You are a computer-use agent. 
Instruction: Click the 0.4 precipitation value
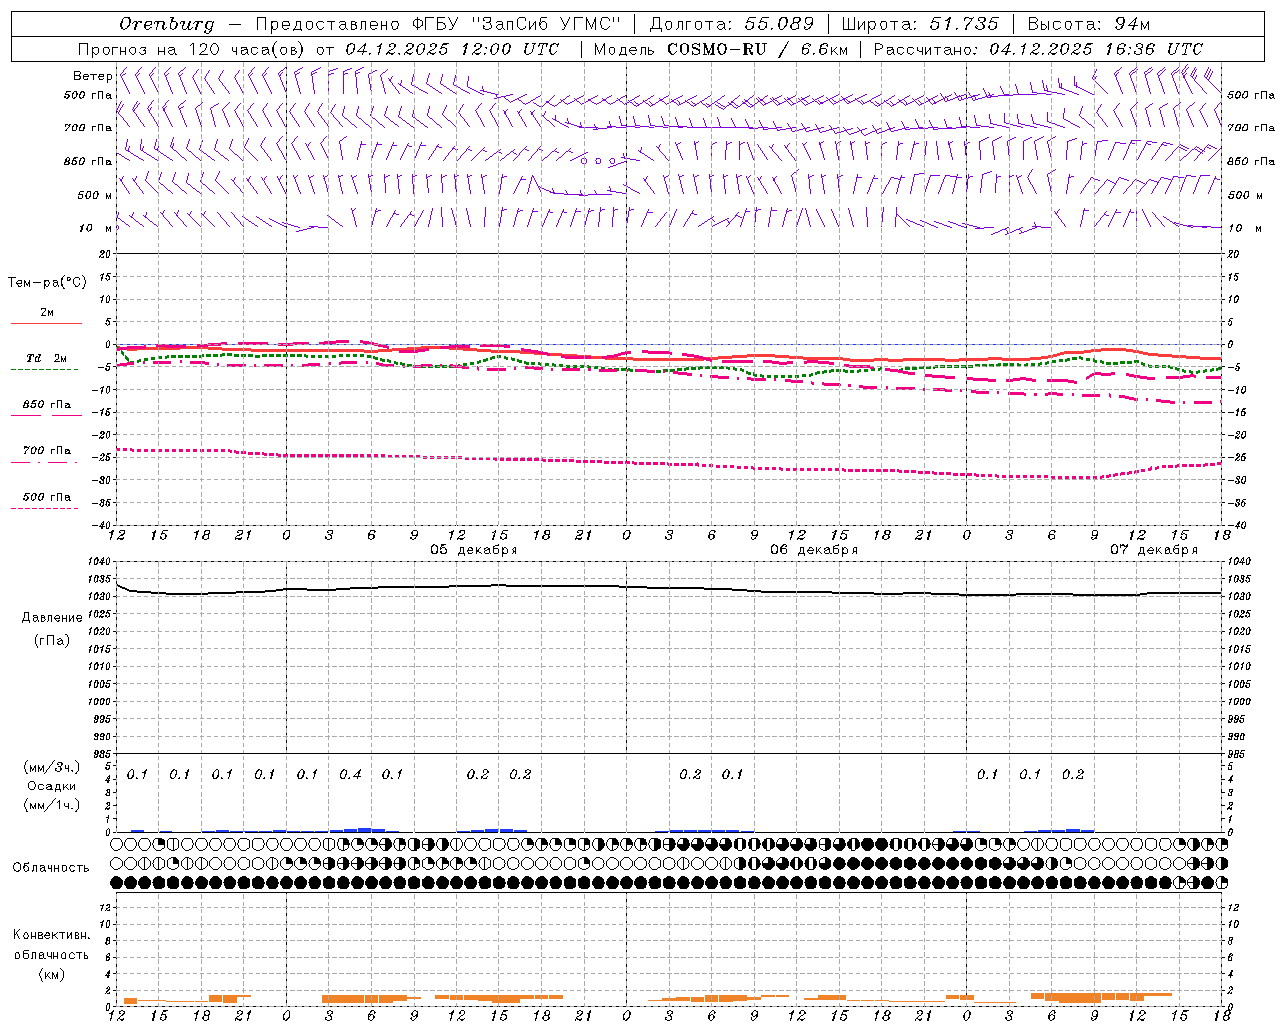[x=350, y=774]
